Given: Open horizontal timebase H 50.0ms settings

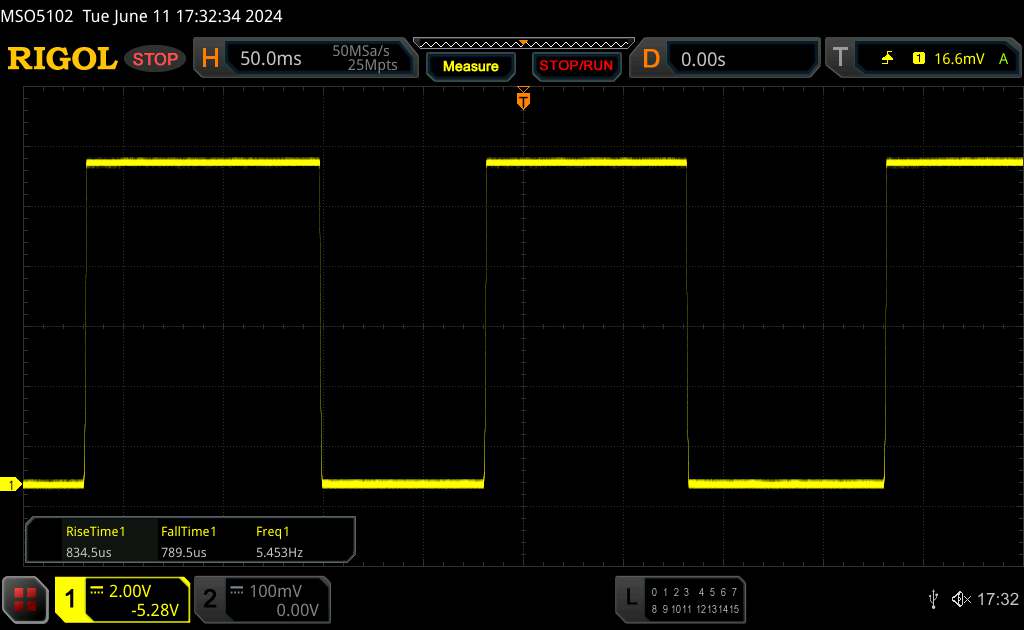Looking at the screenshot, I should [305, 58].
